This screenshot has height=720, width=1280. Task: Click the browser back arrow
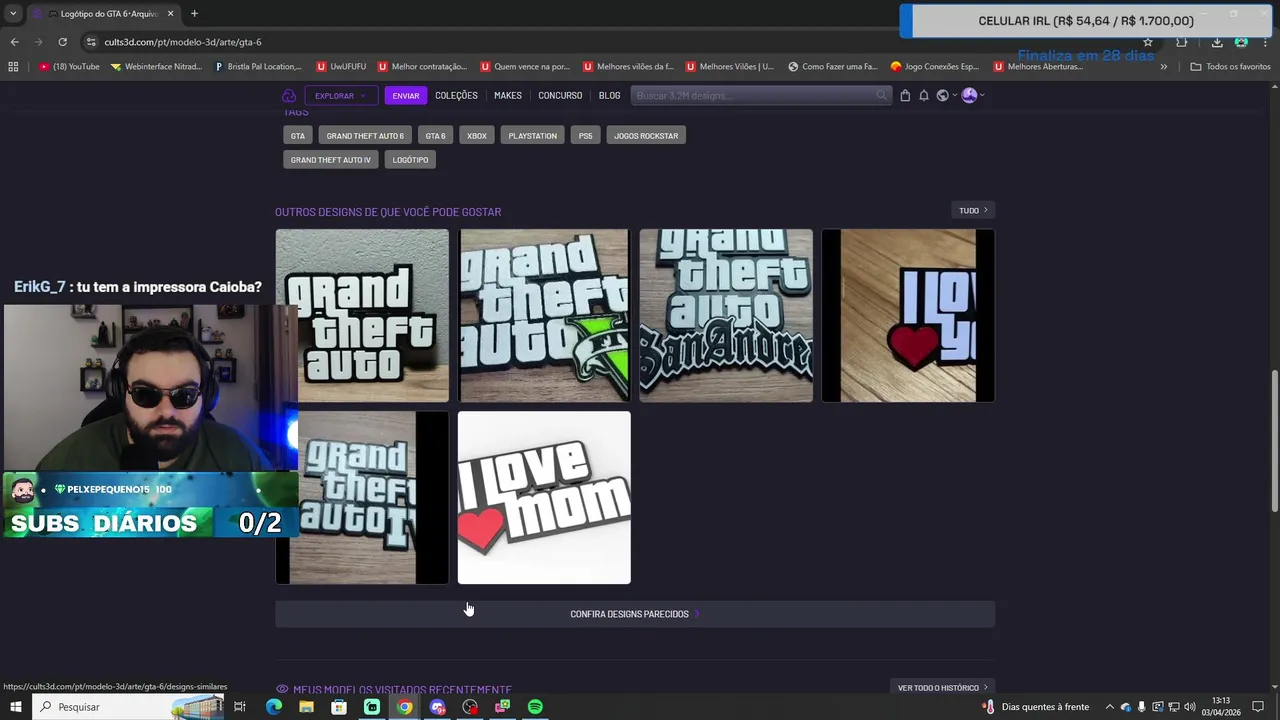coord(14,42)
